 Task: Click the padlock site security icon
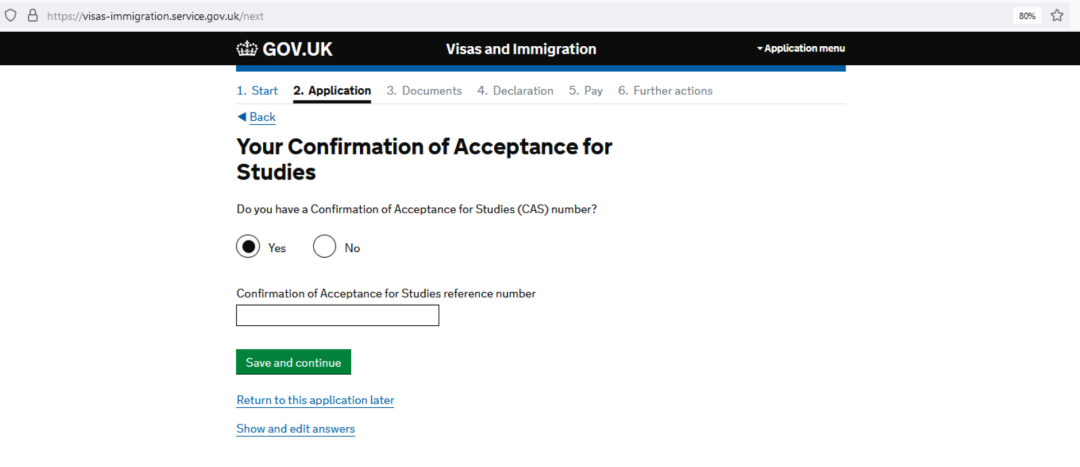pyautogui.click(x=32, y=15)
